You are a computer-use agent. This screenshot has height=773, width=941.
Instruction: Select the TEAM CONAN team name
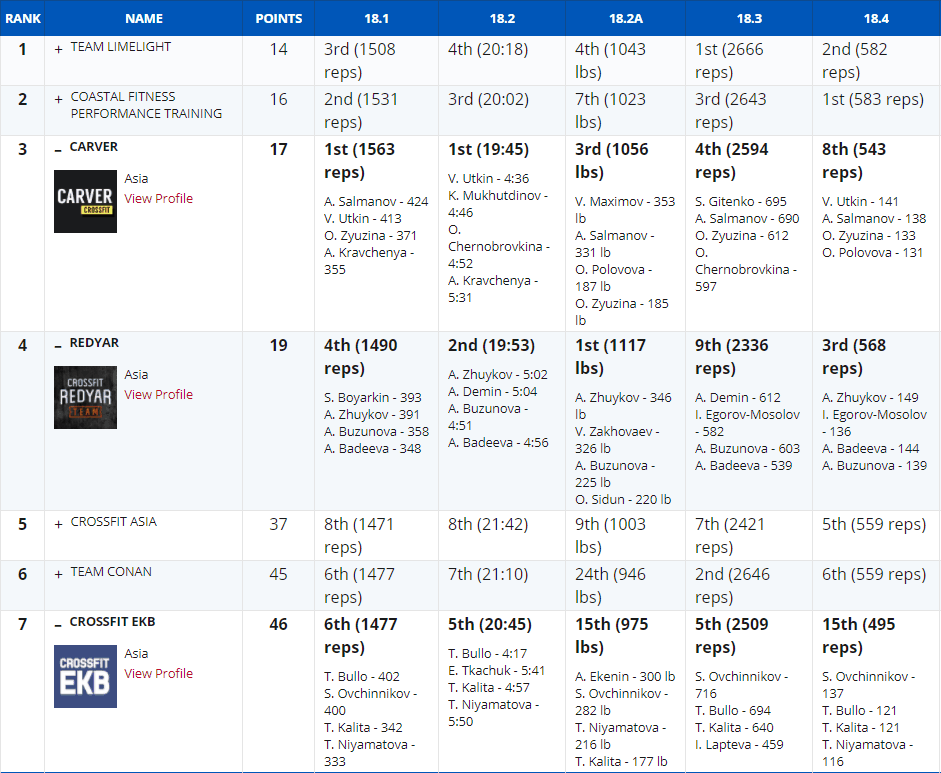click(111, 572)
